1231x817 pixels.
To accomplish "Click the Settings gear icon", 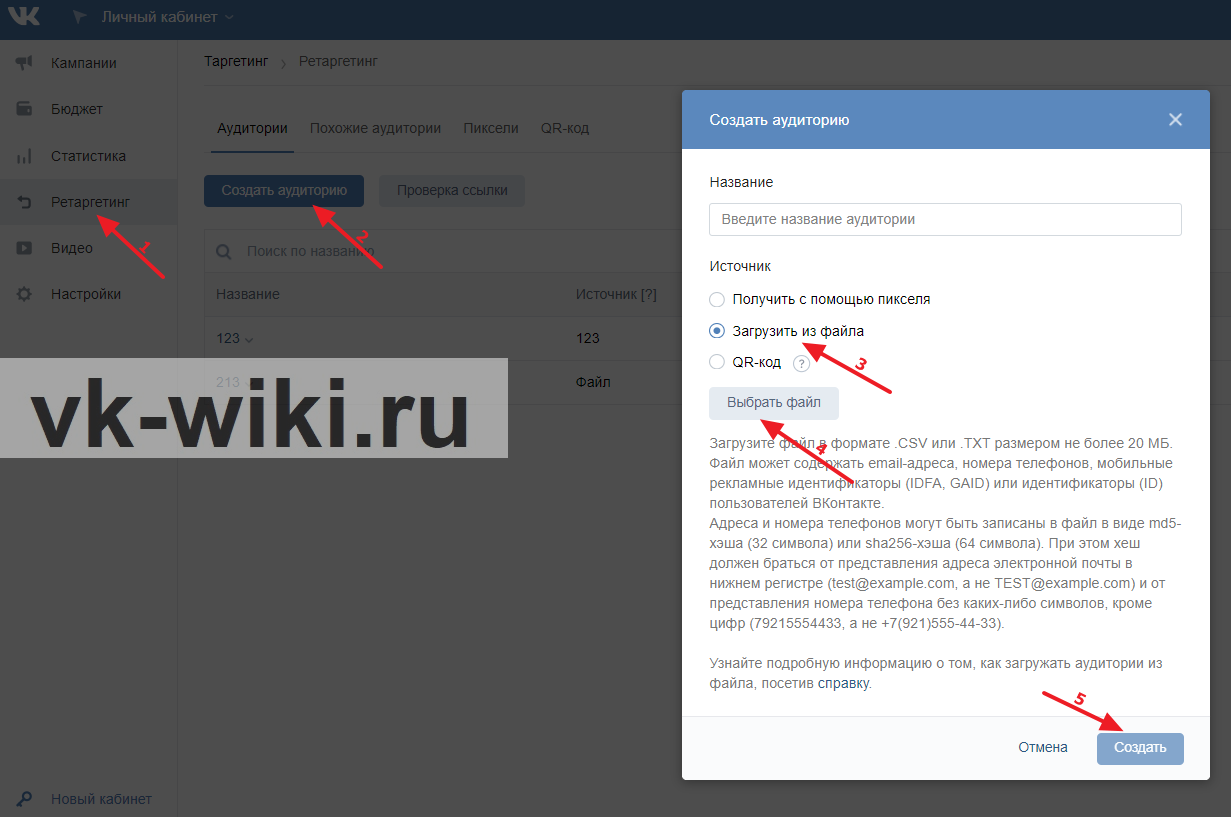I will tap(25, 294).
